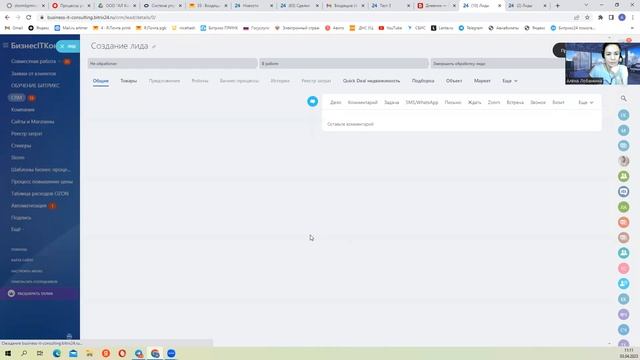Open a new browser tab with the plus
Viewport: 640px width, 360px height.
(558, 6)
